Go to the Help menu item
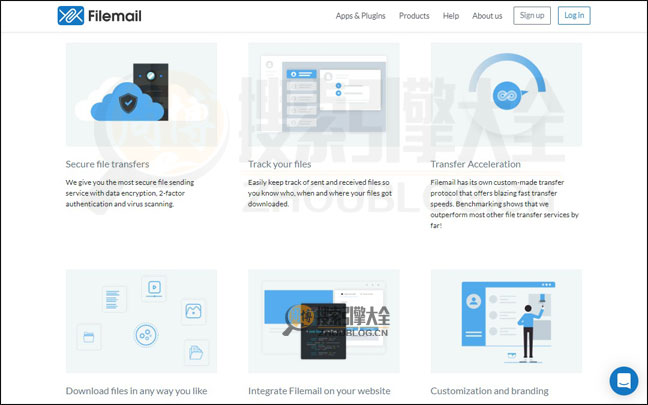648x405 pixels. [451, 16]
